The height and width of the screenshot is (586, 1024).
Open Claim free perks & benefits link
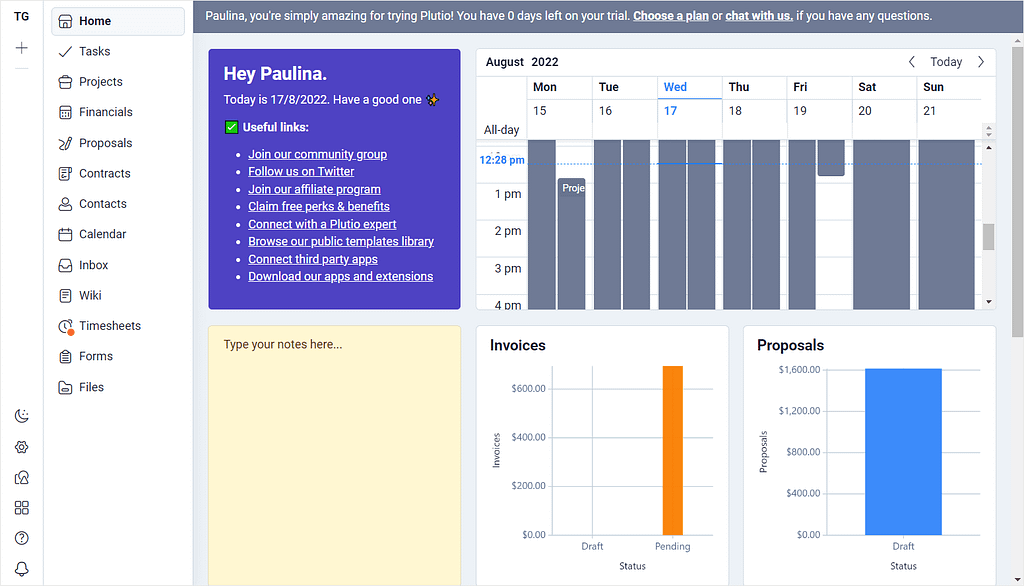(319, 206)
